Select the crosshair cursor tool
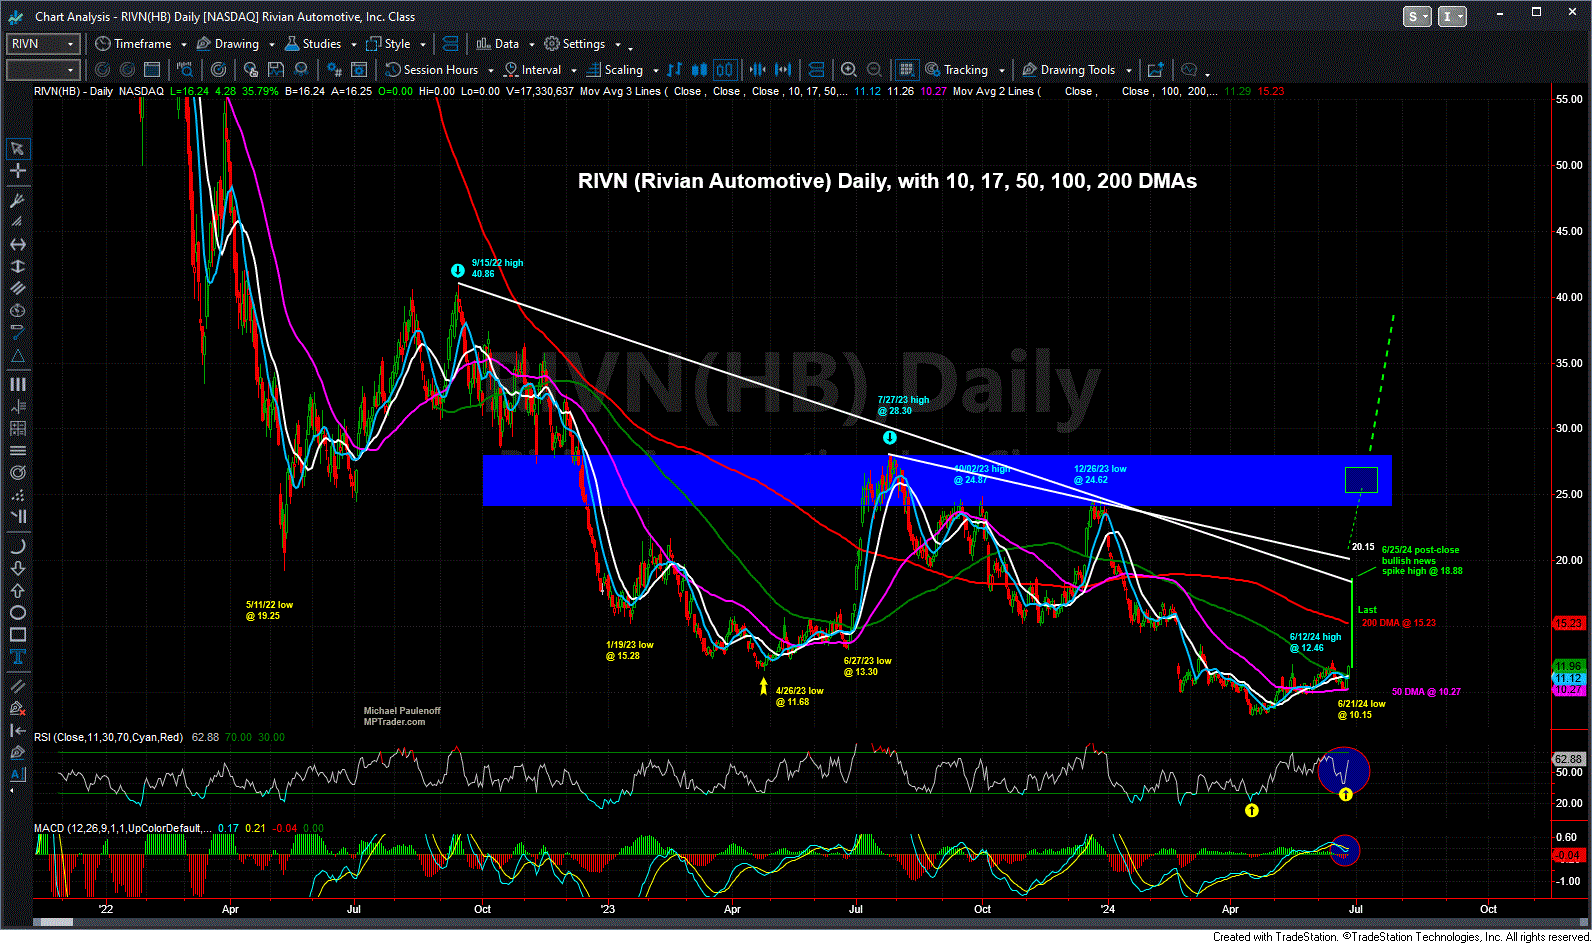This screenshot has width=1592, height=943. [x=17, y=171]
